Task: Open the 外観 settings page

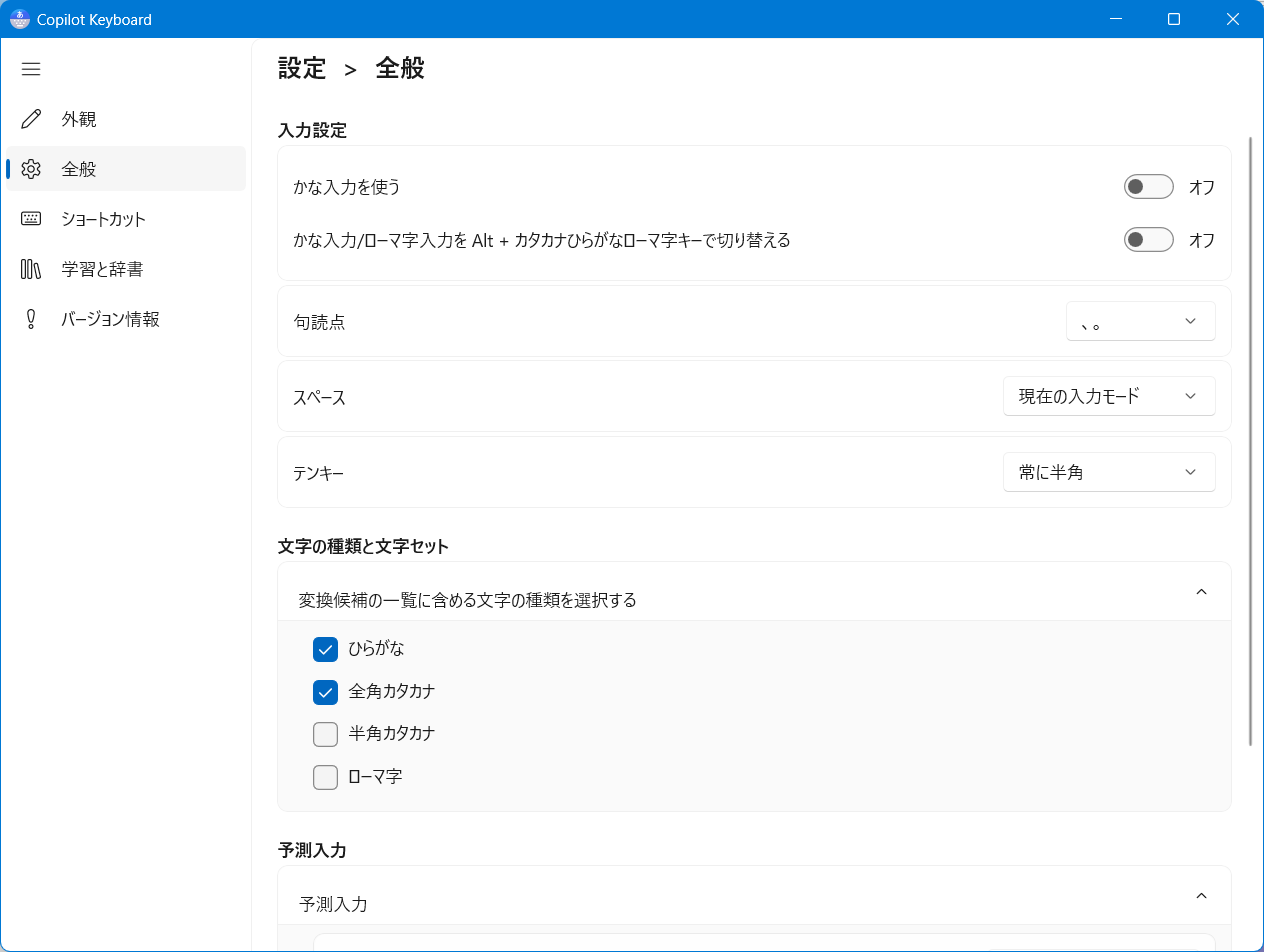Action: pos(126,119)
